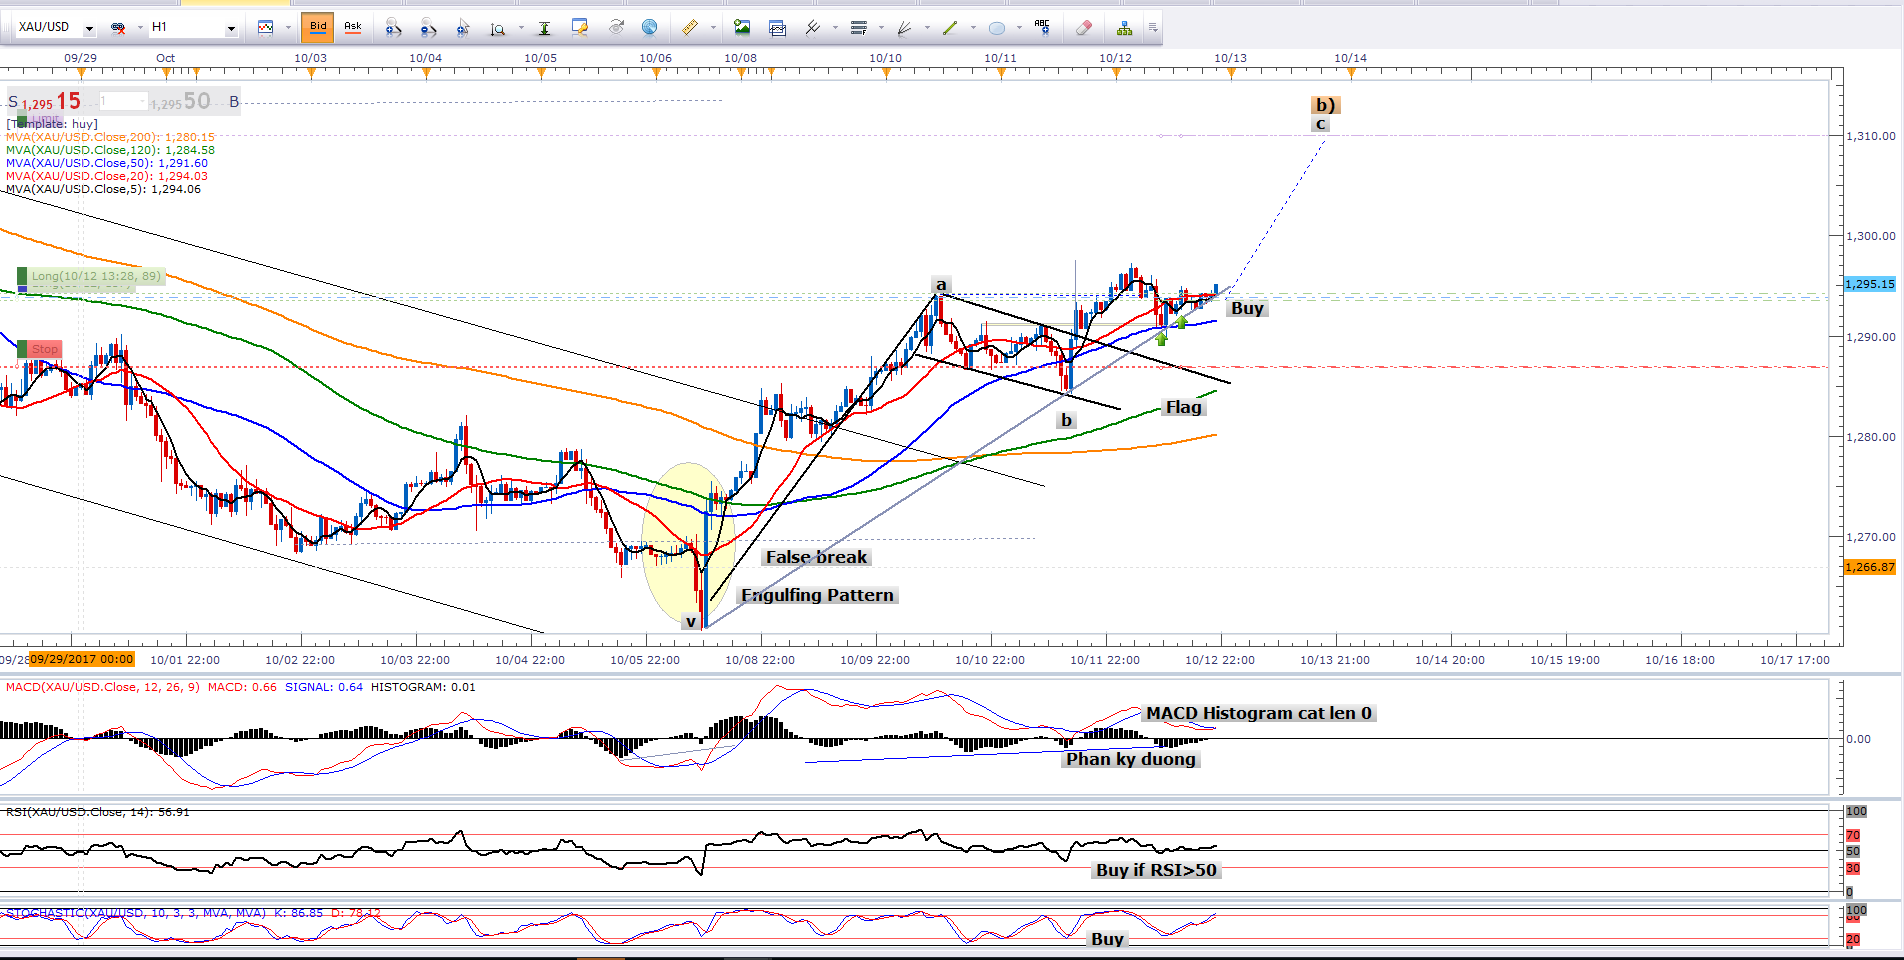The width and height of the screenshot is (1904, 960).
Task: Click the zoom in magnifier icon
Action: pos(393,28)
